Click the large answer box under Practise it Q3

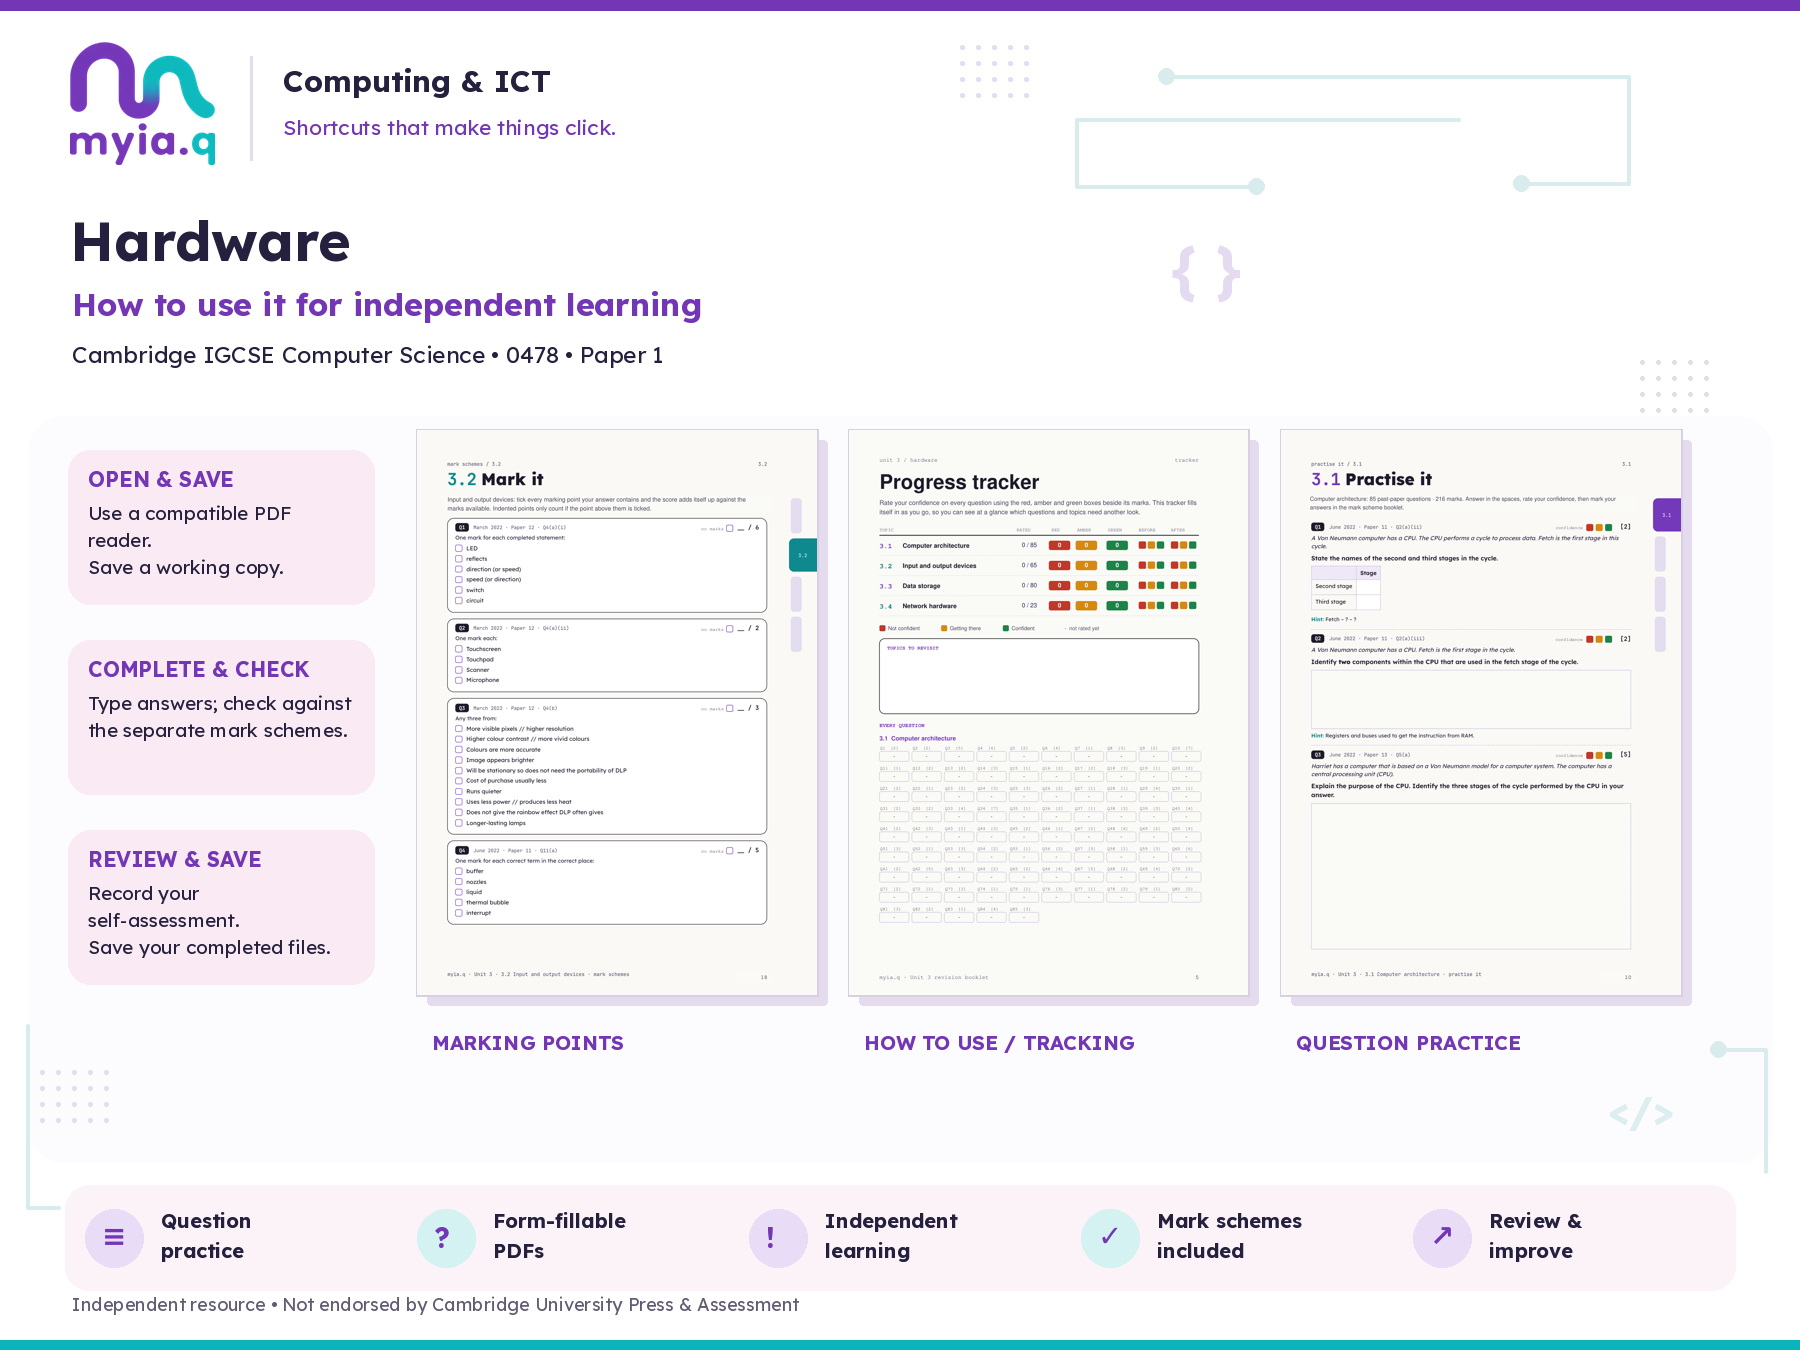1471,876
